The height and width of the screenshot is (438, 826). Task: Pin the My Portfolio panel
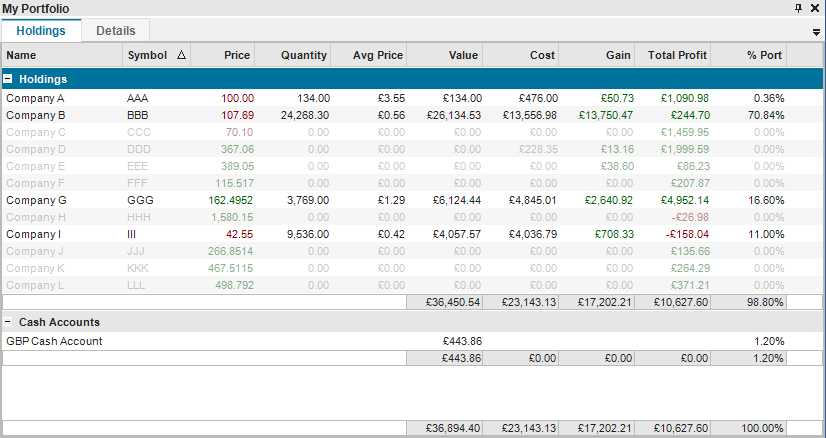pos(798,8)
